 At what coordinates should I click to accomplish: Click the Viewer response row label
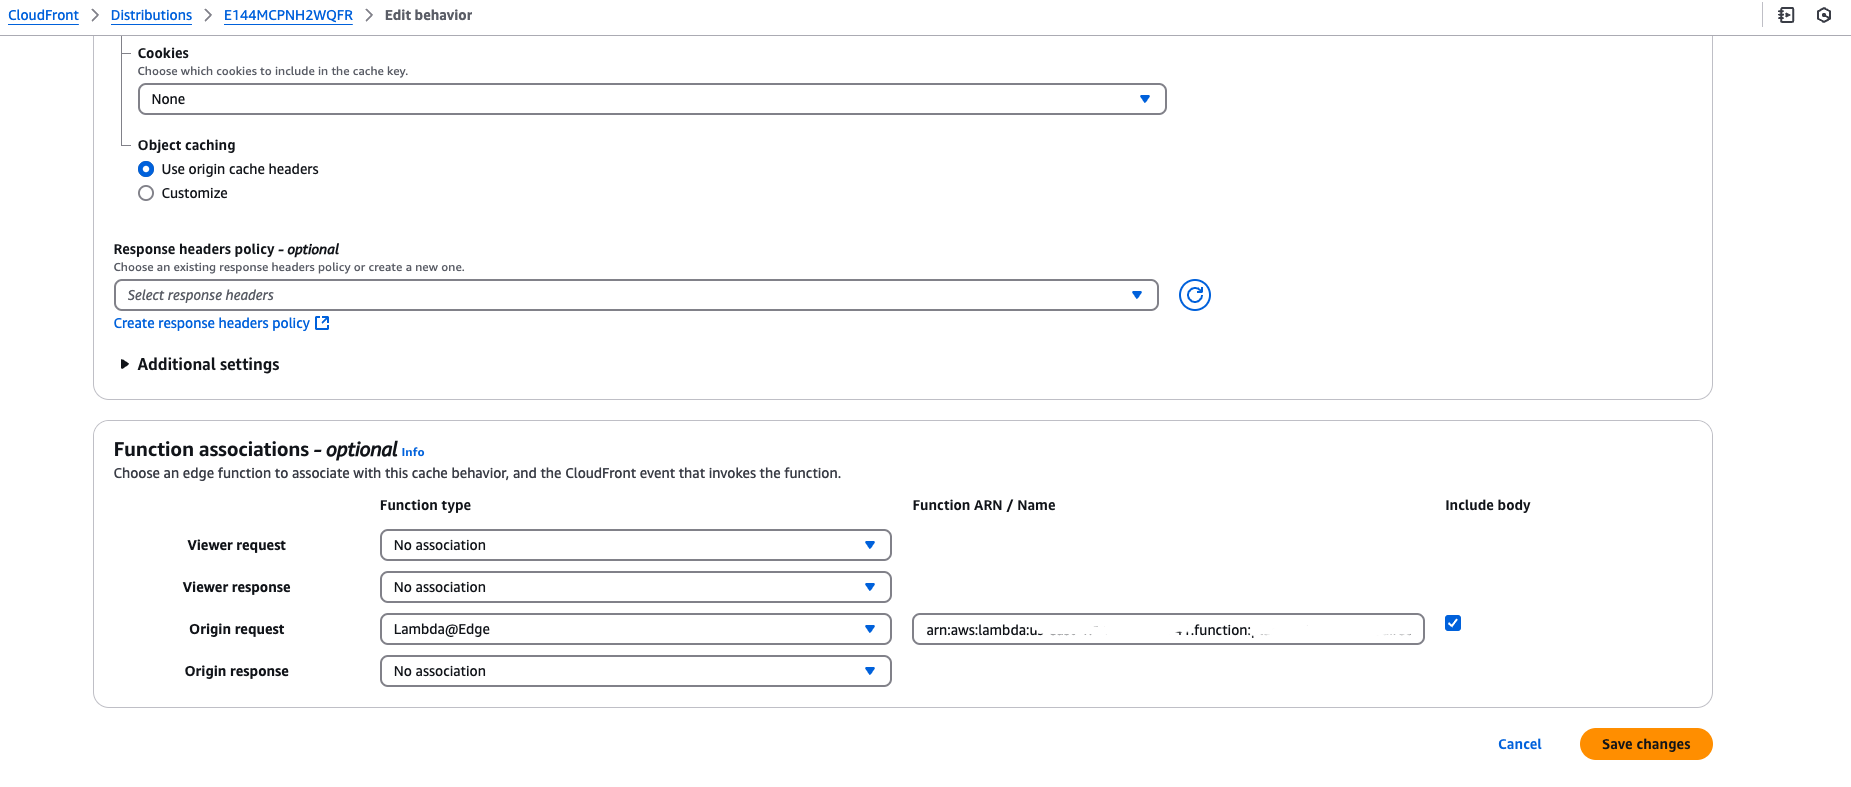(237, 587)
